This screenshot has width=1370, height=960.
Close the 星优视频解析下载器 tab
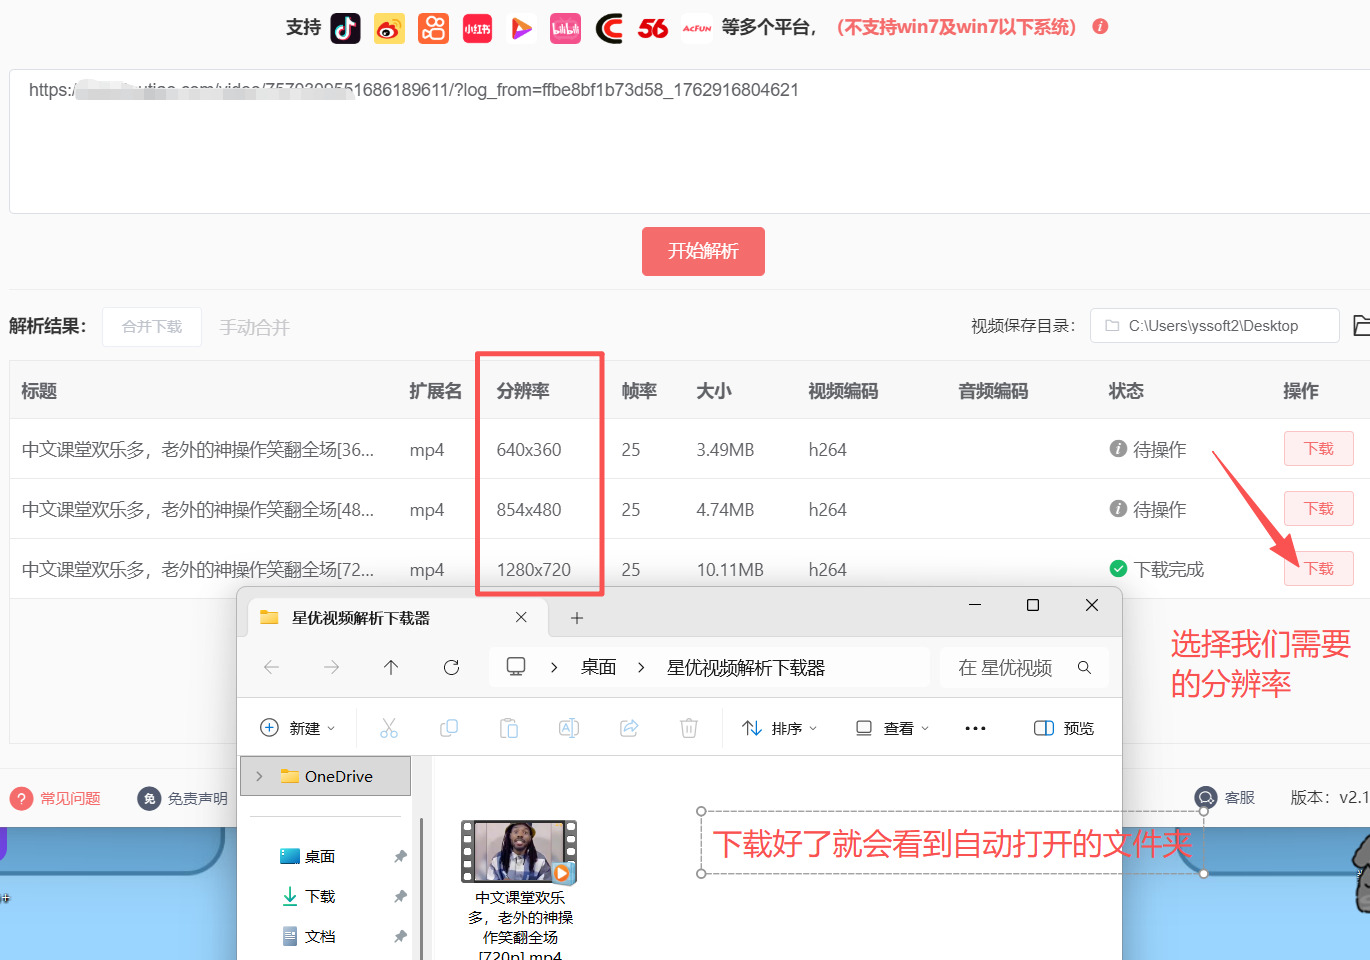click(521, 618)
